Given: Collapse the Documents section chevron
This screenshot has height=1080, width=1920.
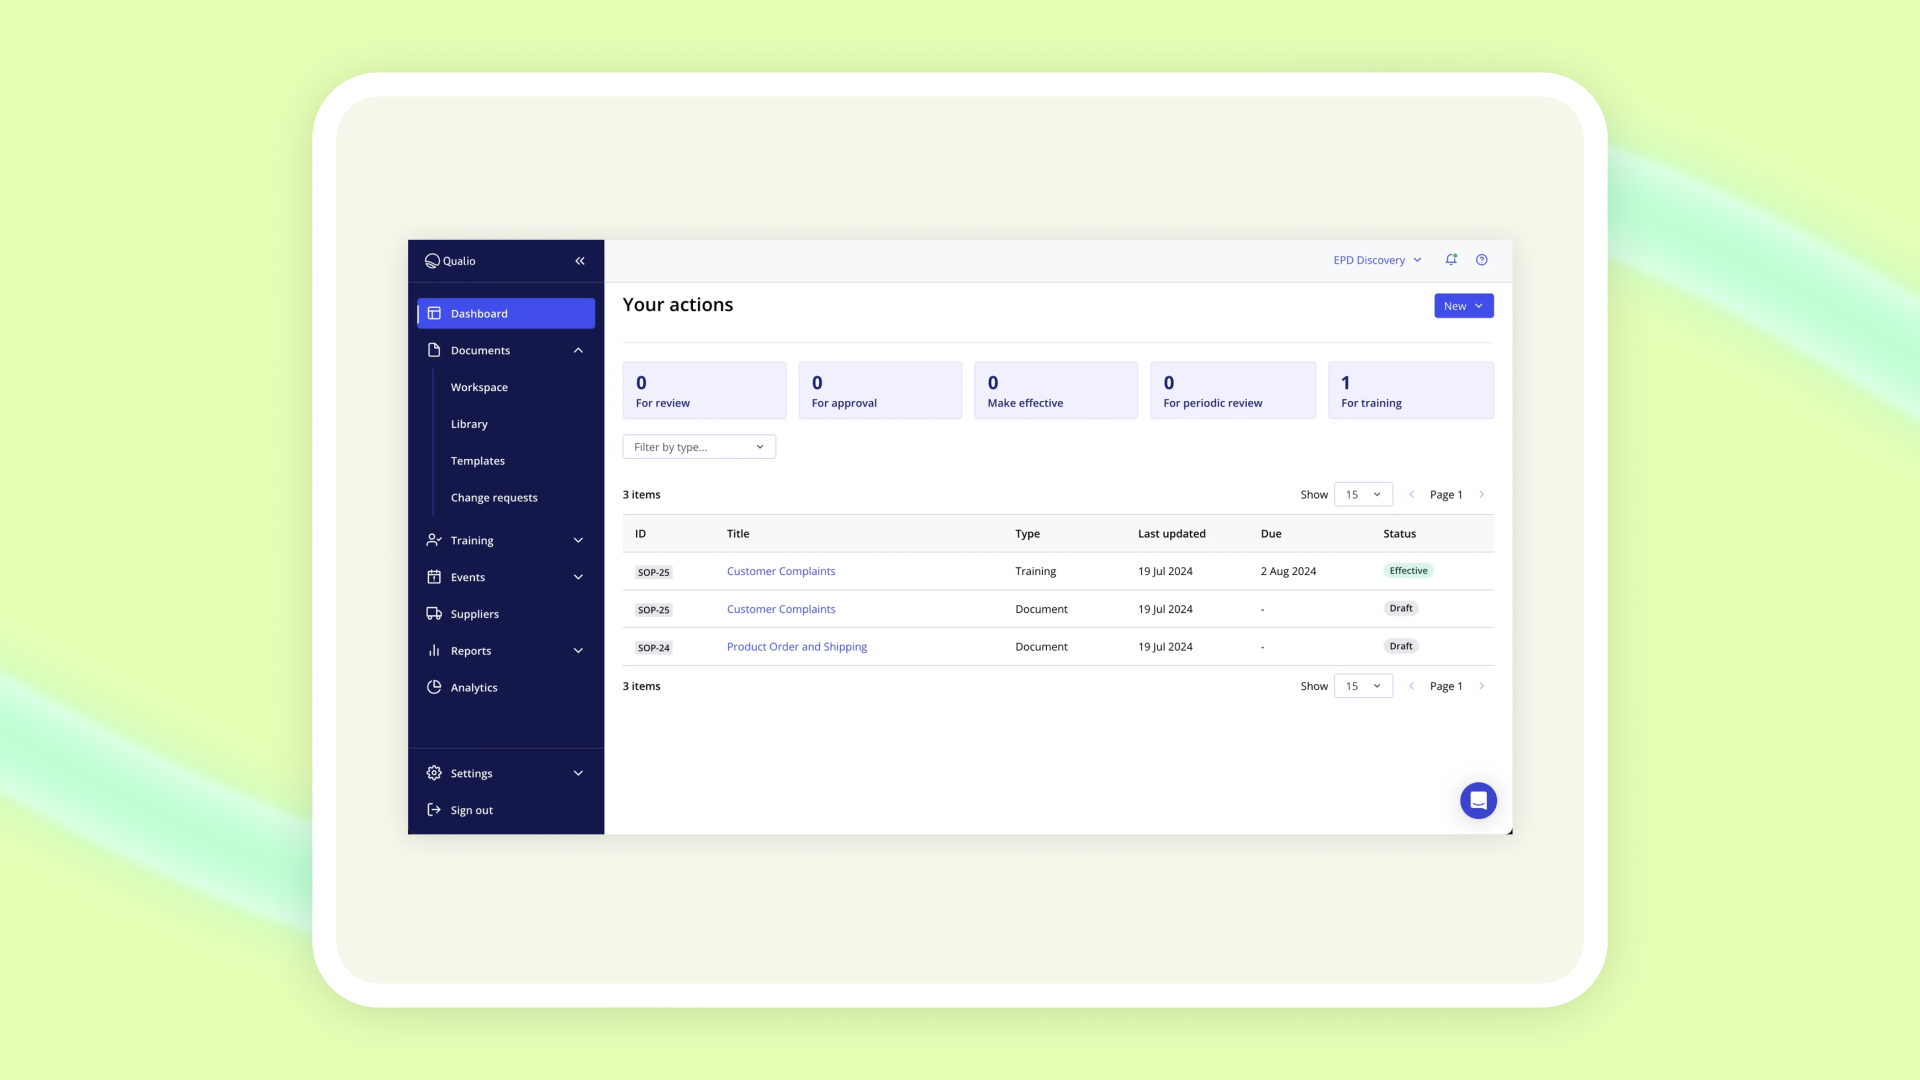Looking at the screenshot, I should tap(578, 351).
